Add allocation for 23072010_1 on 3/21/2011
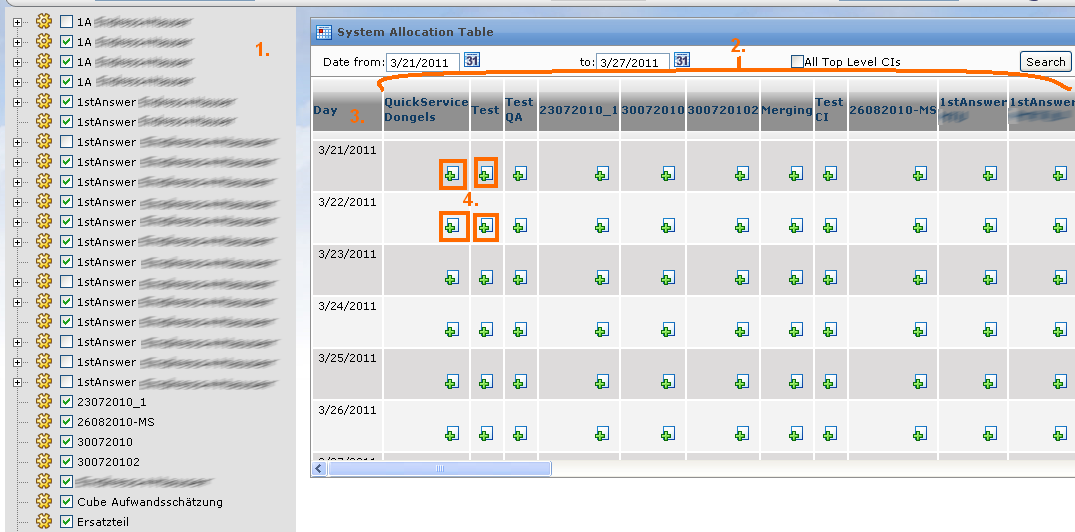This screenshot has width=1075, height=532. click(602, 174)
